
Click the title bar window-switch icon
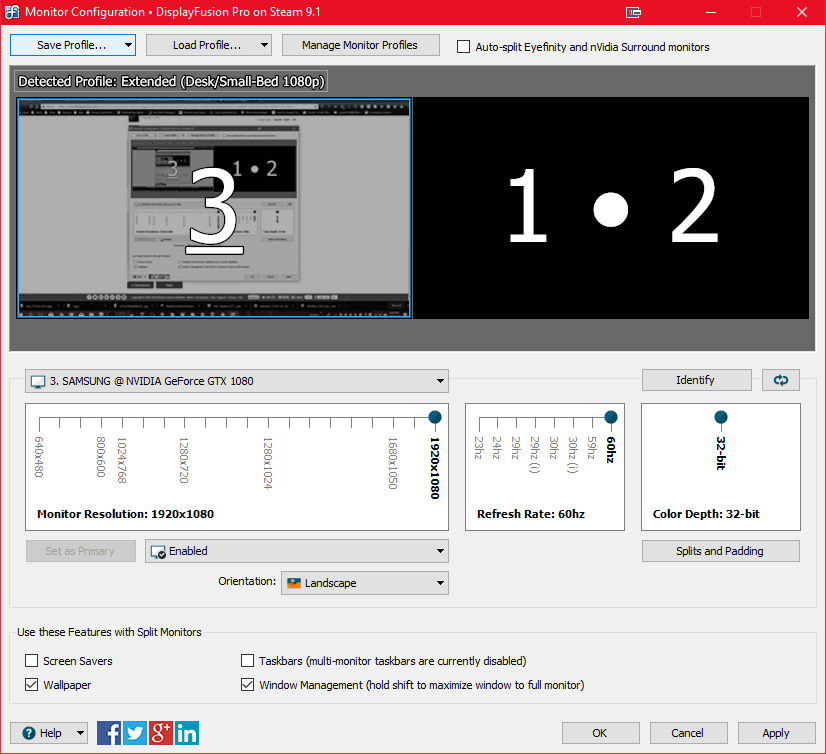(632, 12)
